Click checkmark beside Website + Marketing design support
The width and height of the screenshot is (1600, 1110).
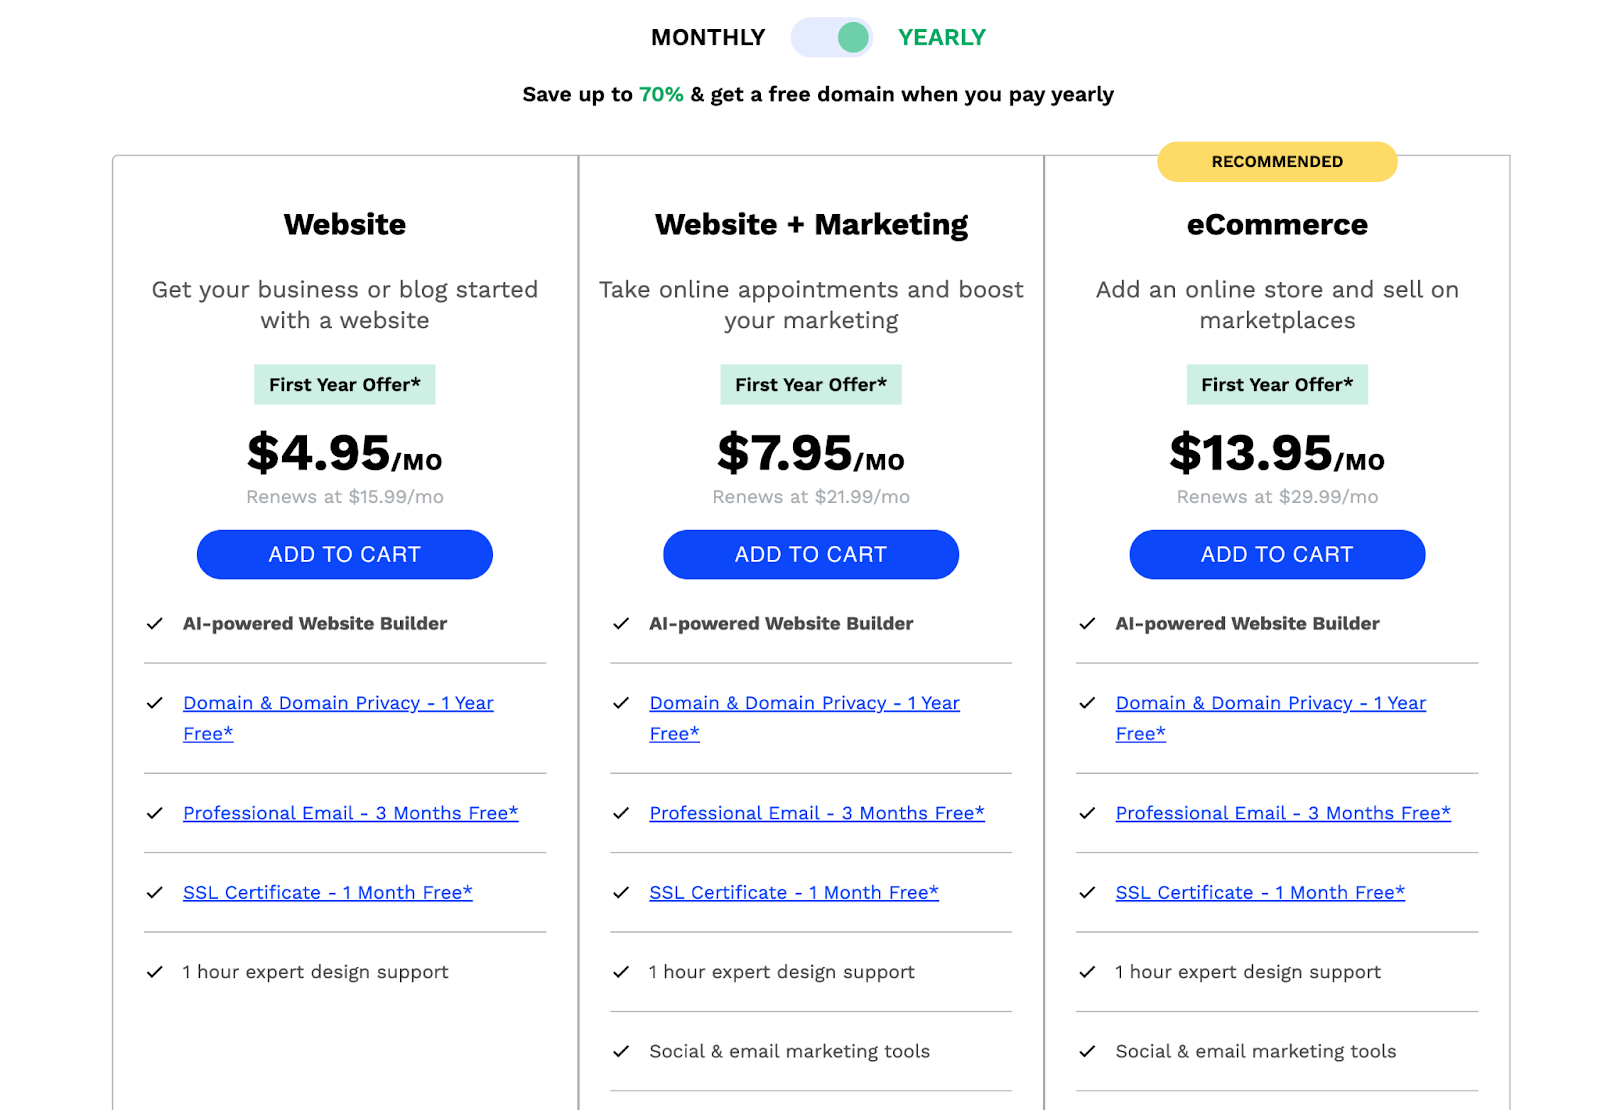(621, 972)
